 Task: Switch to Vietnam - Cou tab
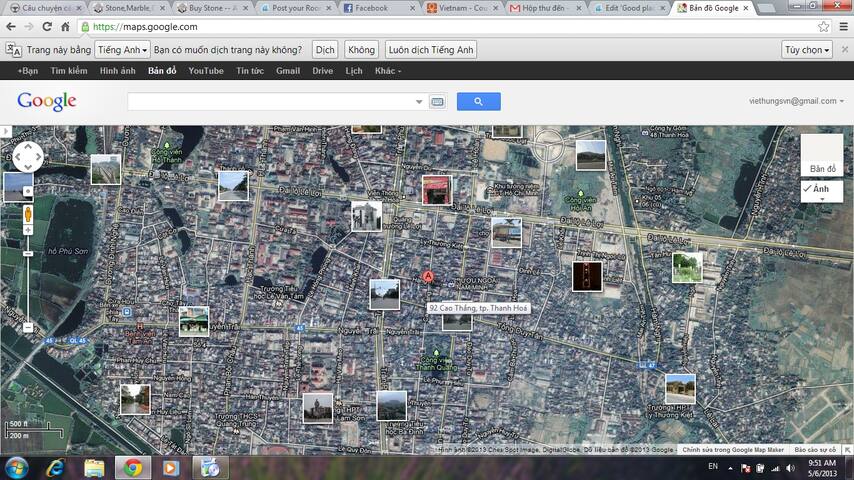tap(462, 8)
